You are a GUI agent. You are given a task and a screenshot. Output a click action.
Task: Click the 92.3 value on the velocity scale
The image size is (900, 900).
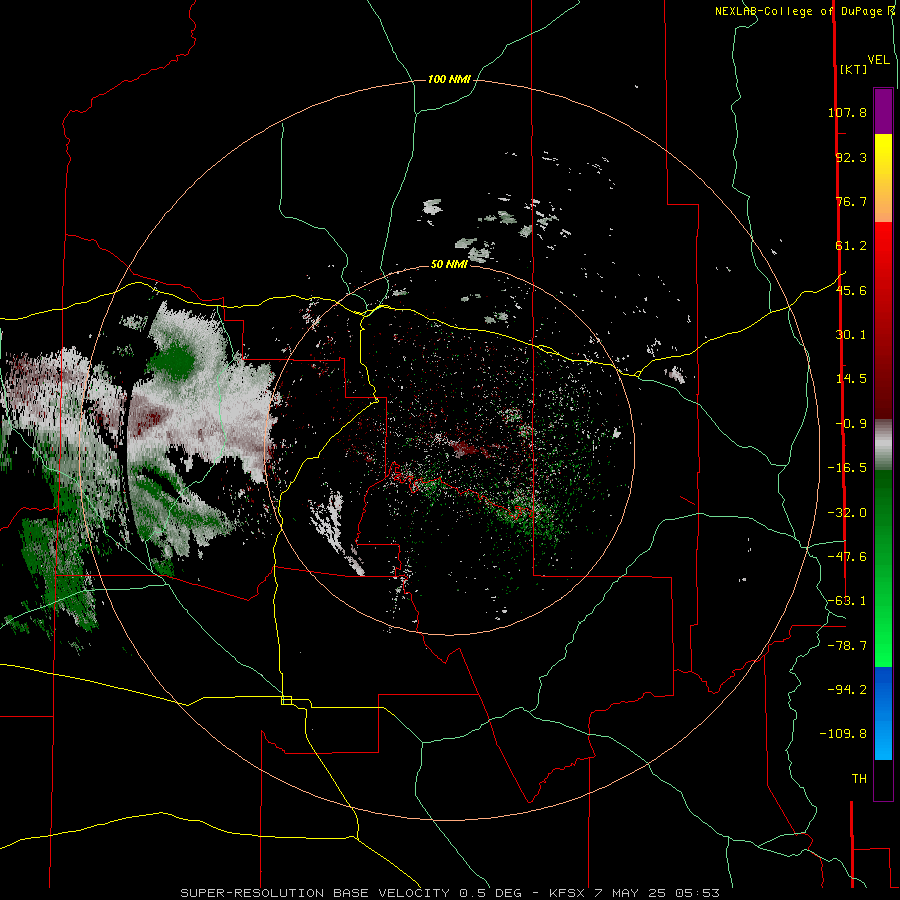click(851, 157)
